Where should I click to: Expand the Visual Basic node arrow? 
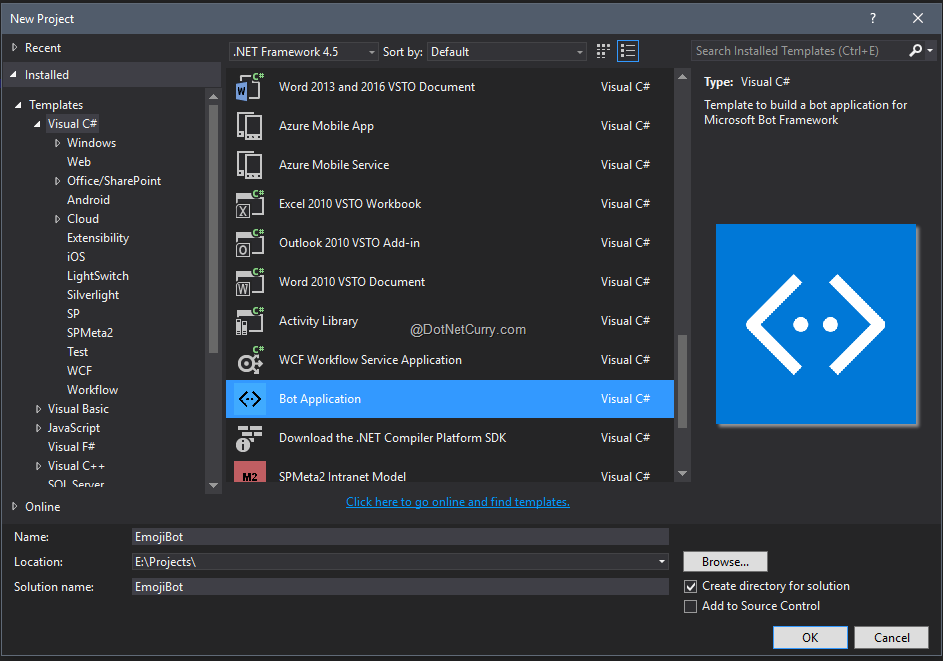[38, 409]
